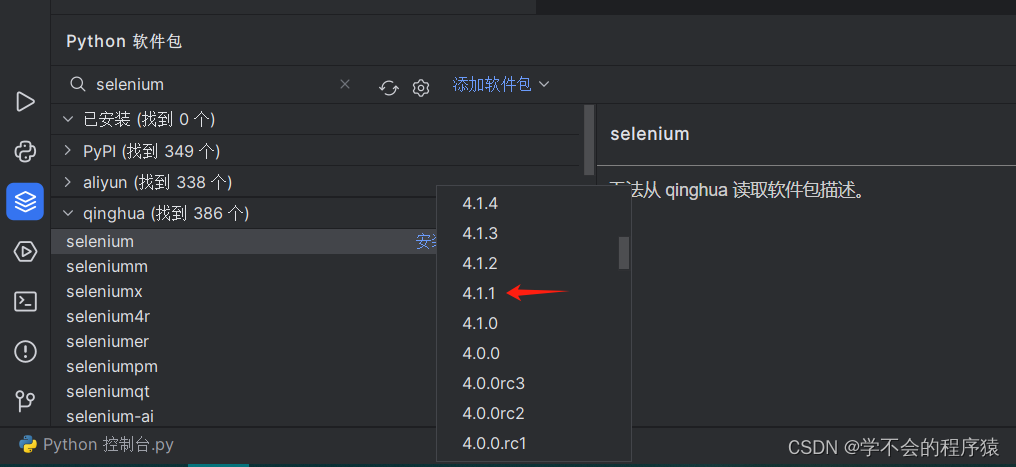Click the package list scrollbar thumb
The height and width of the screenshot is (467, 1016).
(x=589, y=140)
